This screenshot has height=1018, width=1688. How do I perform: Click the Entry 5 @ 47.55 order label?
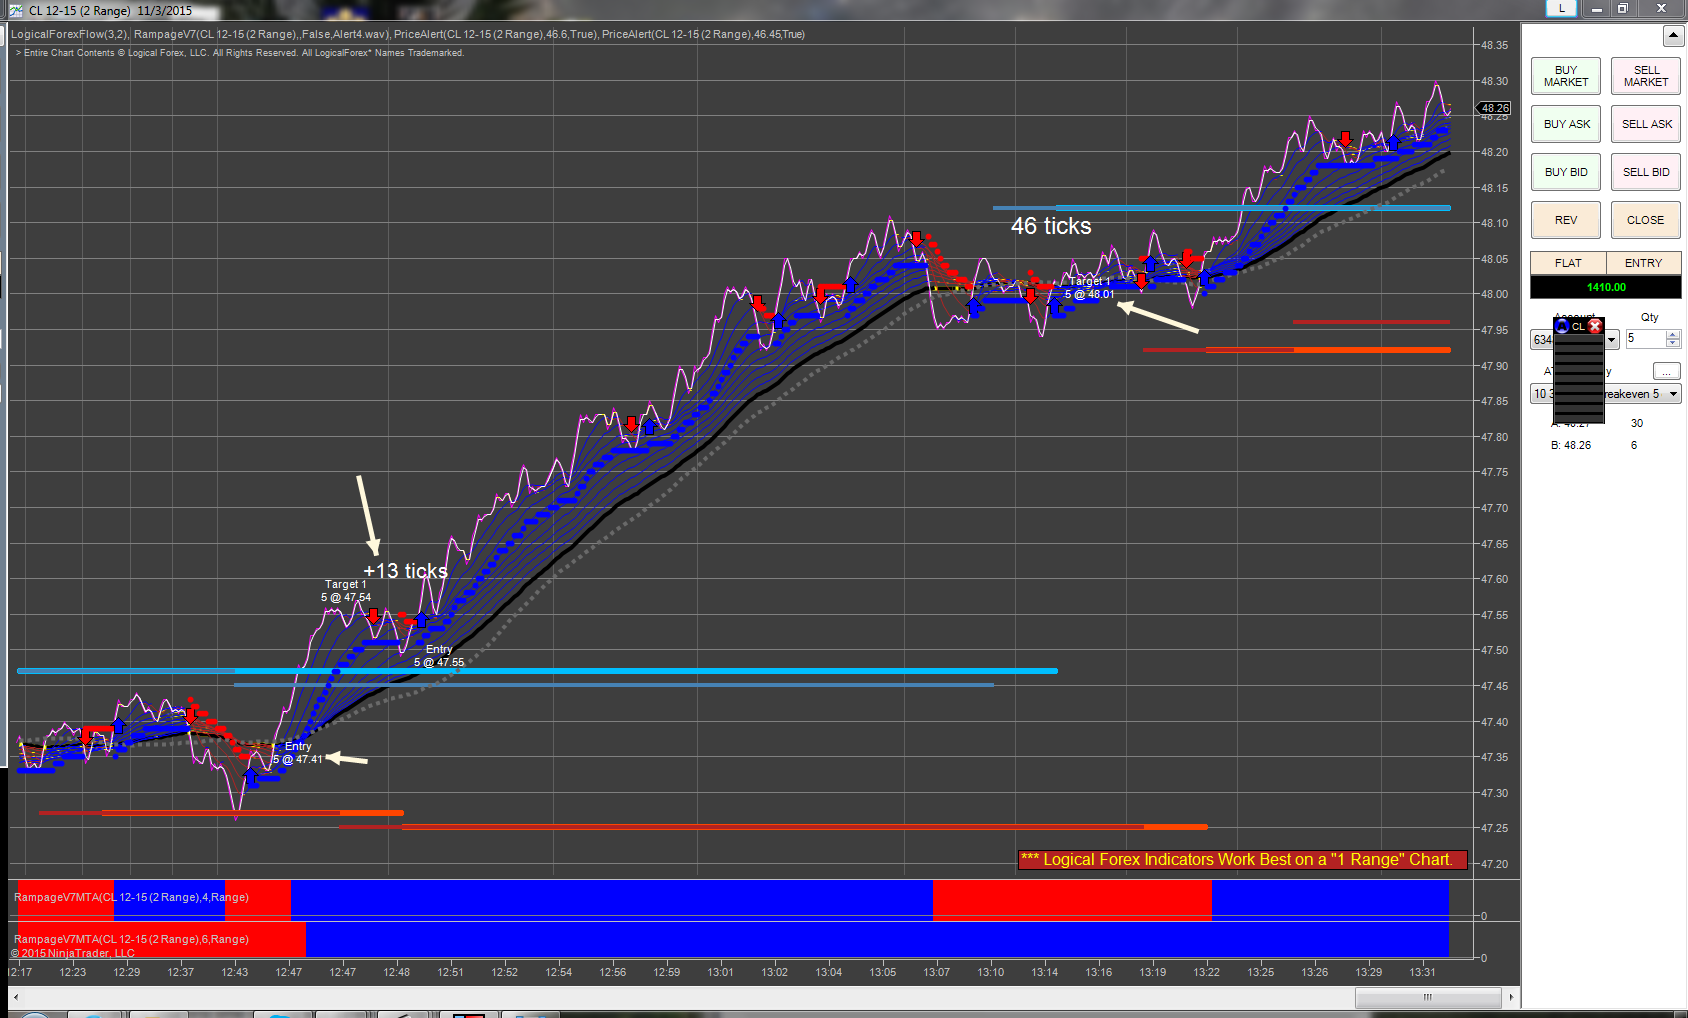point(439,656)
